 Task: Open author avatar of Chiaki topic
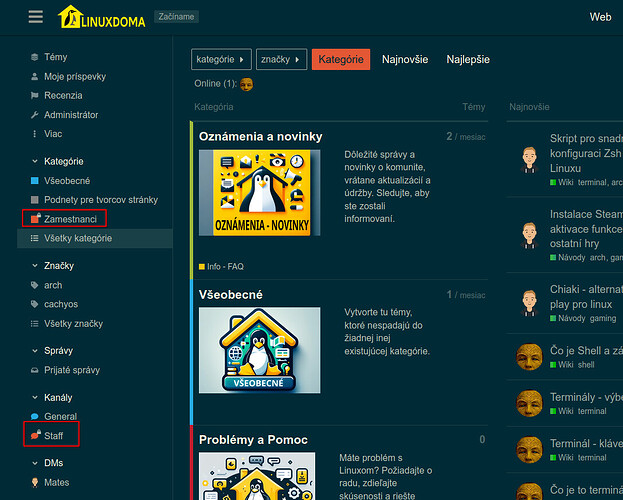coord(529,303)
